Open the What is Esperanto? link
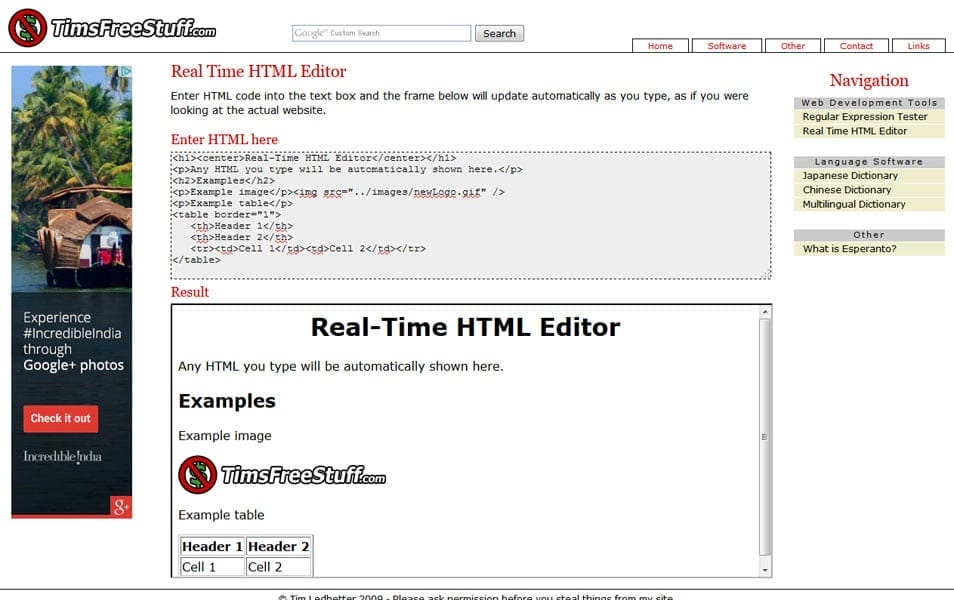The image size is (954, 600). click(x=852, y=248)
